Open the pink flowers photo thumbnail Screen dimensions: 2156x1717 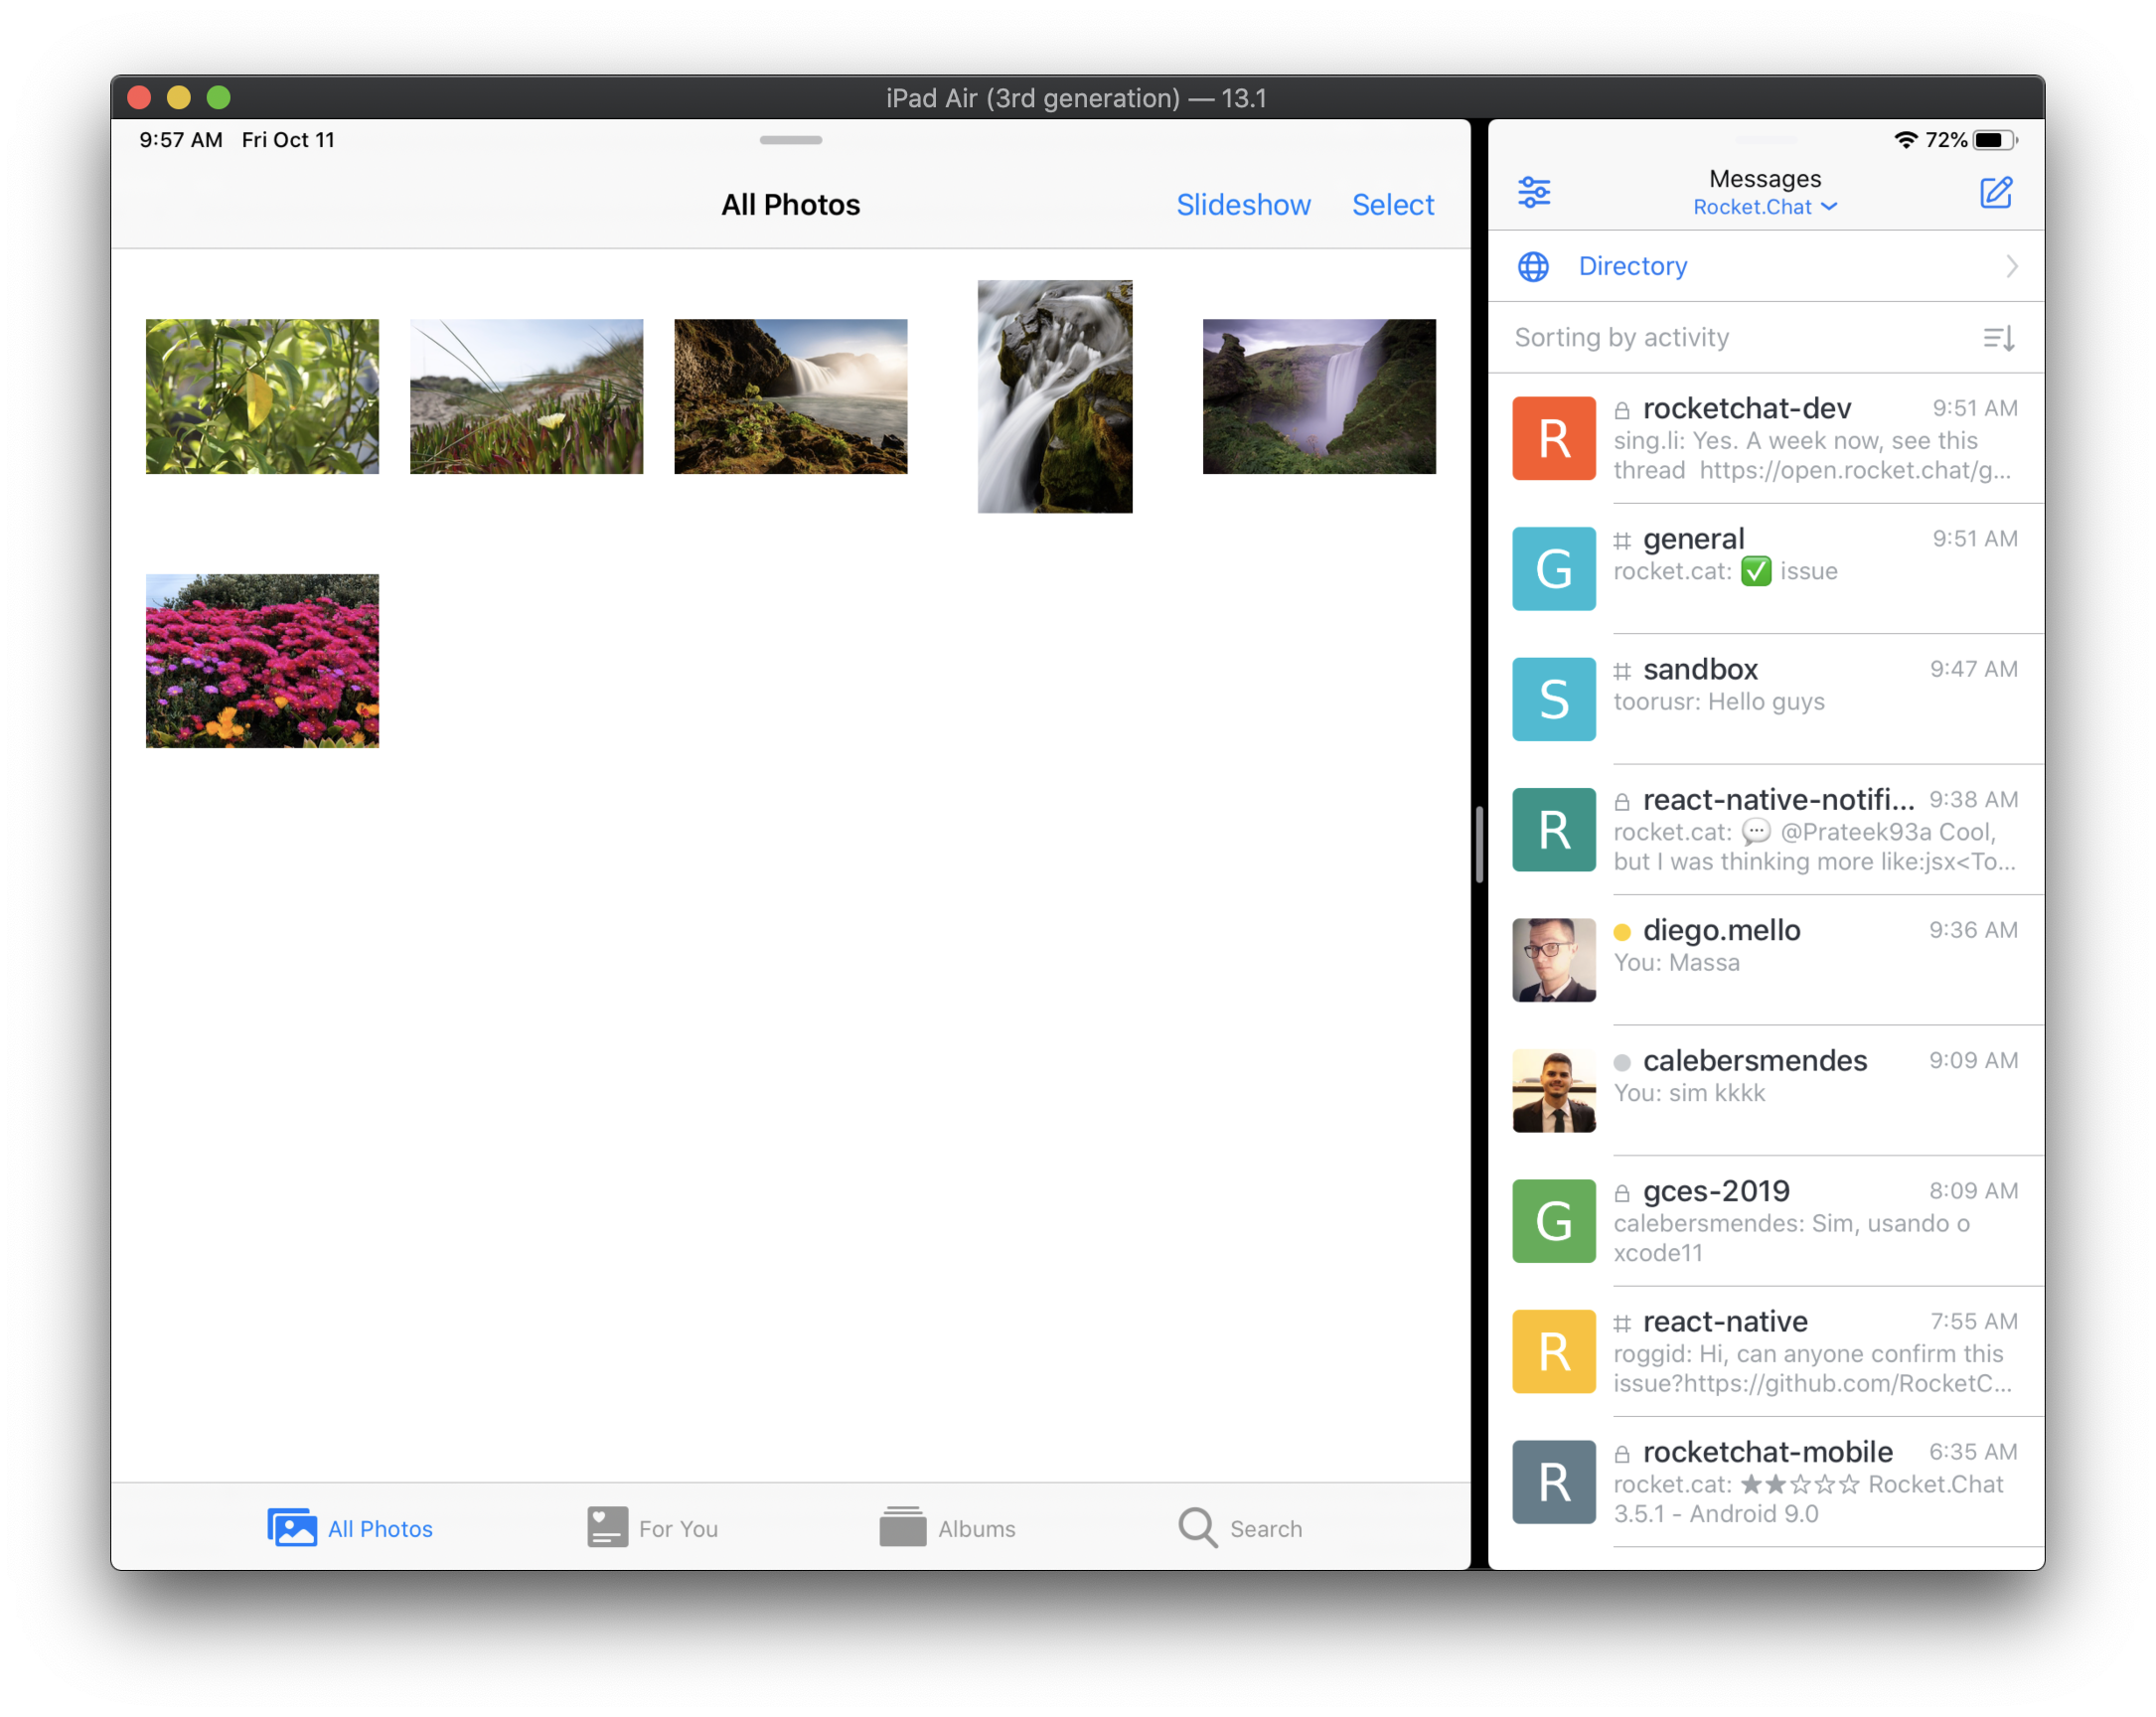pos(262,660)
